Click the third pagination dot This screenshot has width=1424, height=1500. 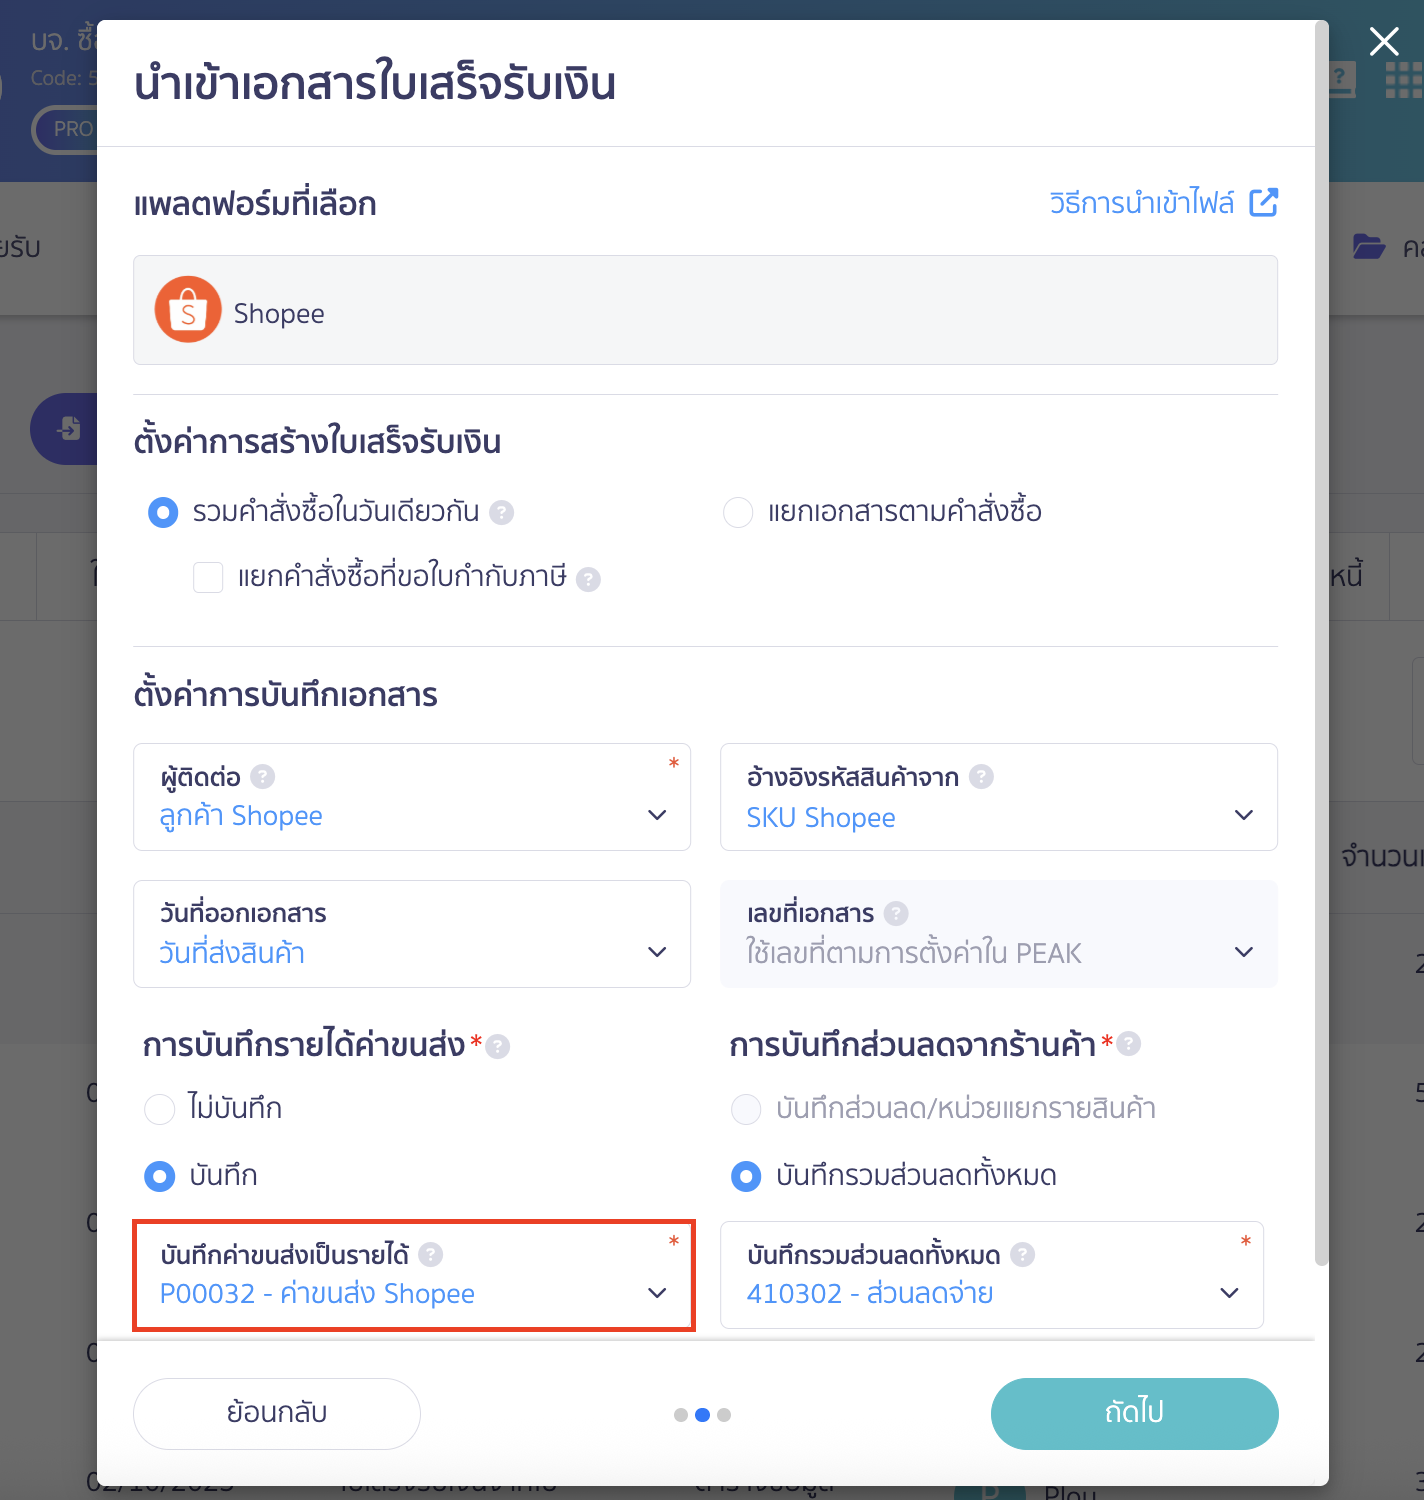point(724,1414)
